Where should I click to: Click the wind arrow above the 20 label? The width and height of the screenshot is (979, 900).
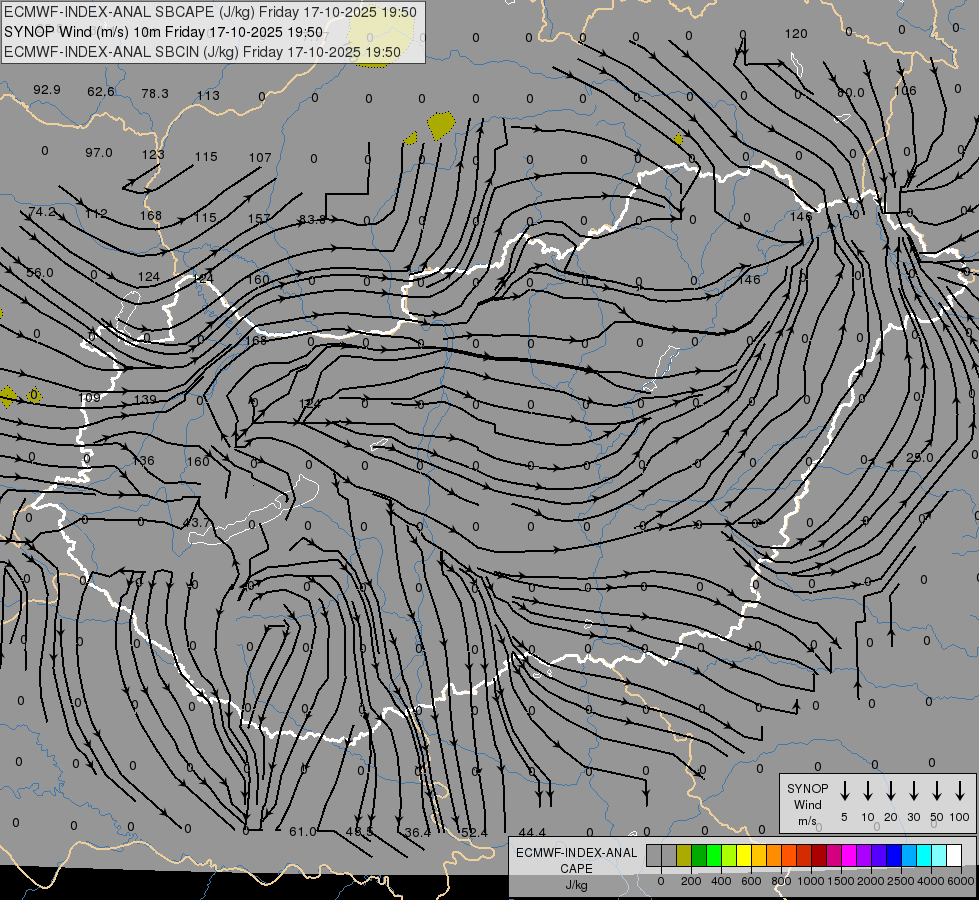click(890, 791)
